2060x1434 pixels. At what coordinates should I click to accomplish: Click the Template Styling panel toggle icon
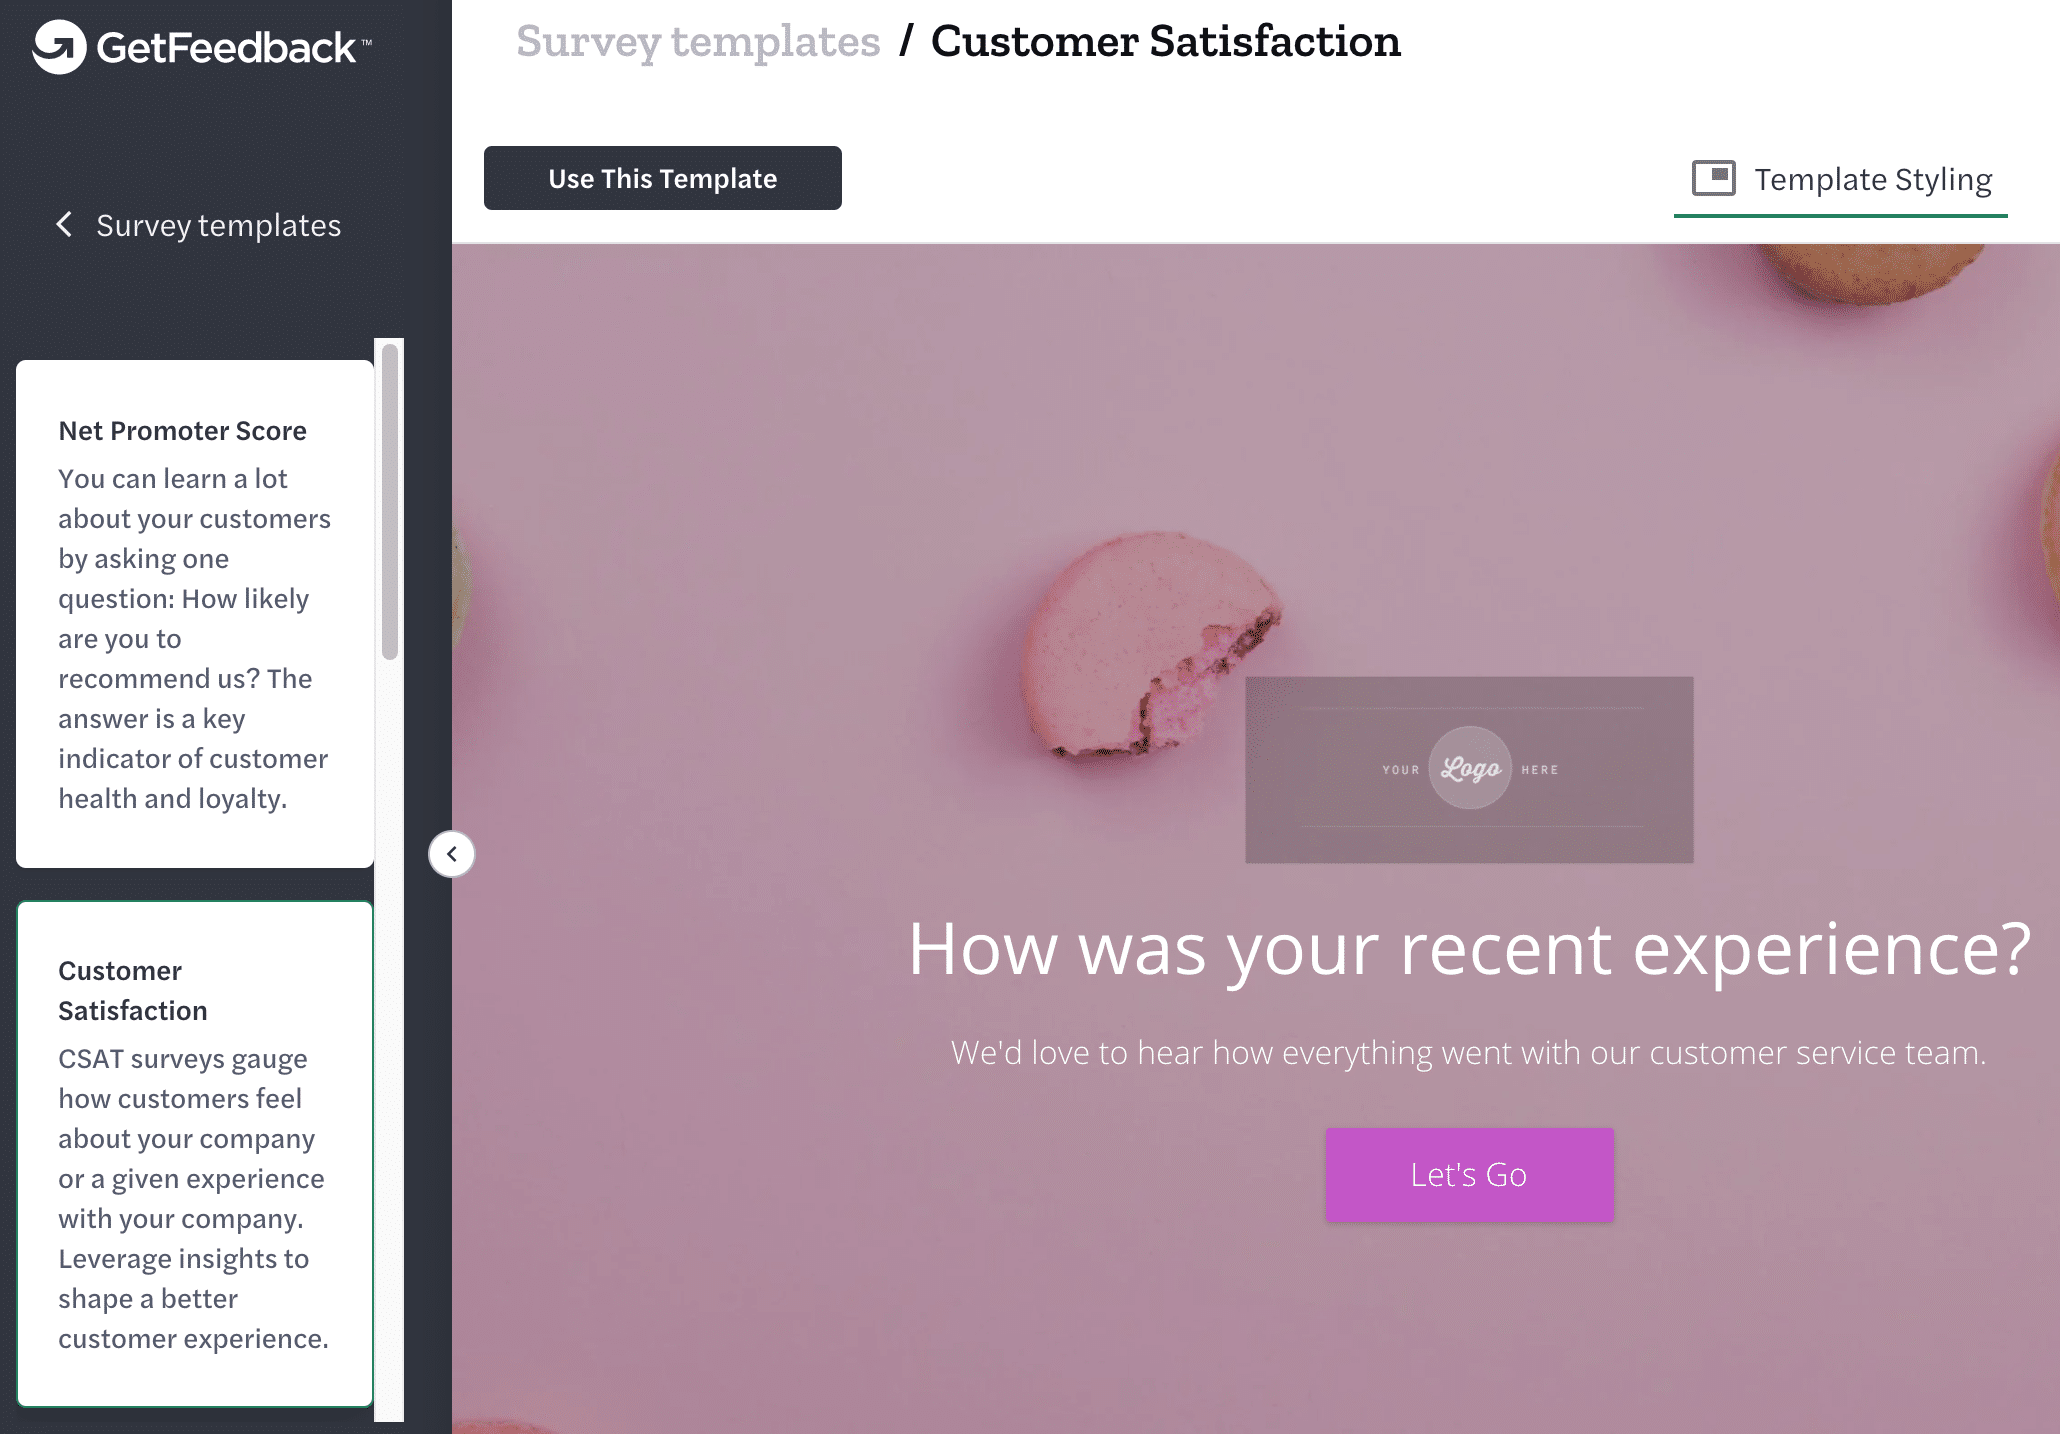(1709, 177)
